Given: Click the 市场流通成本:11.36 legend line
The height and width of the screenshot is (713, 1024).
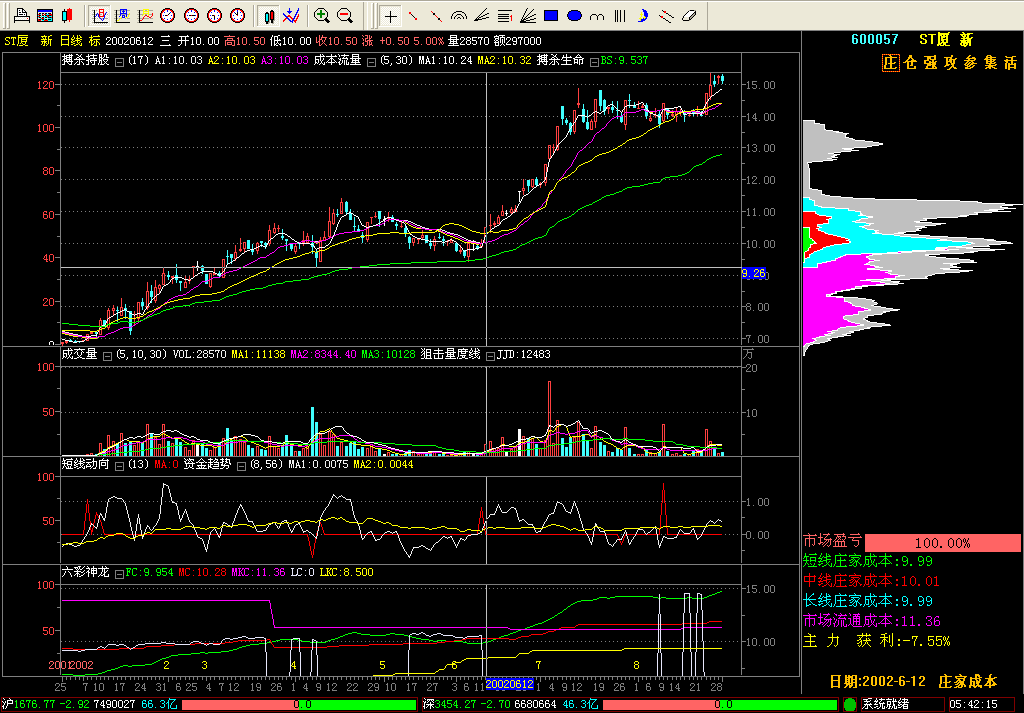Looking at the screenshot, I should pos(872,622).
